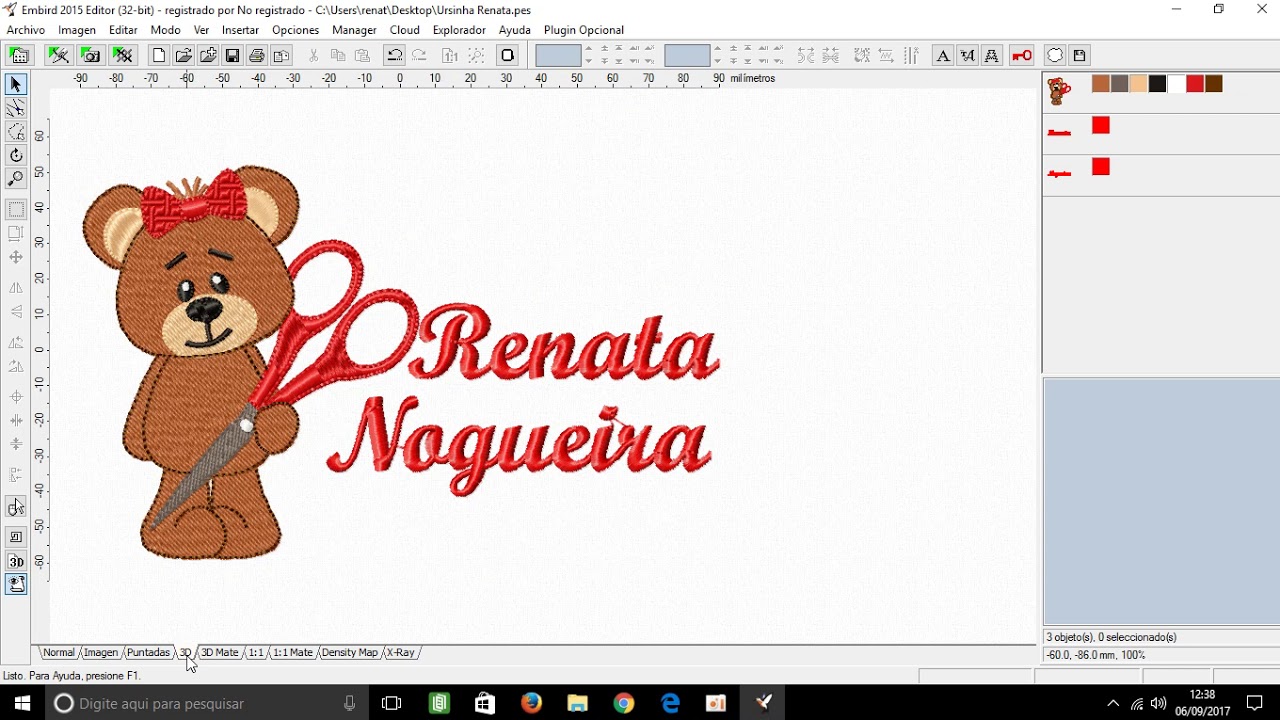Open the Editar menu

(123, 30)
